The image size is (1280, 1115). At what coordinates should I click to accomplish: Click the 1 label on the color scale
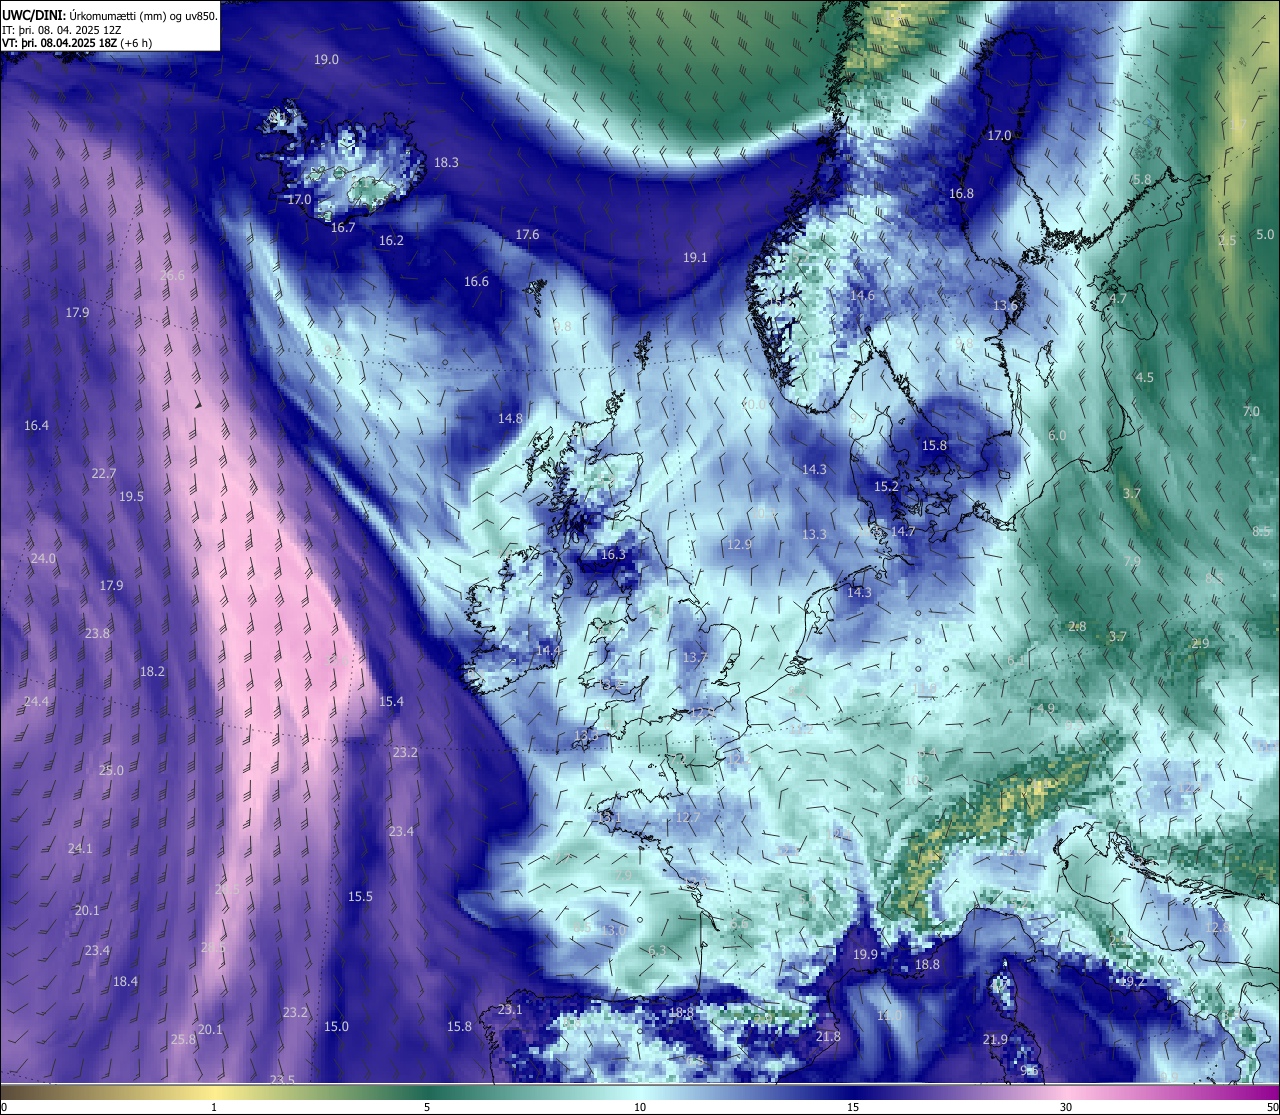(214, 1107)
